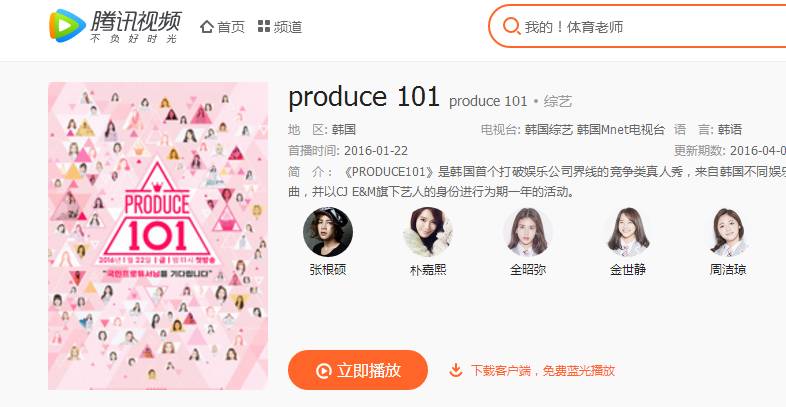This screenshot has width=786, height=407.
Task: Click the home icon beside 首页
Action: [207, 27]
